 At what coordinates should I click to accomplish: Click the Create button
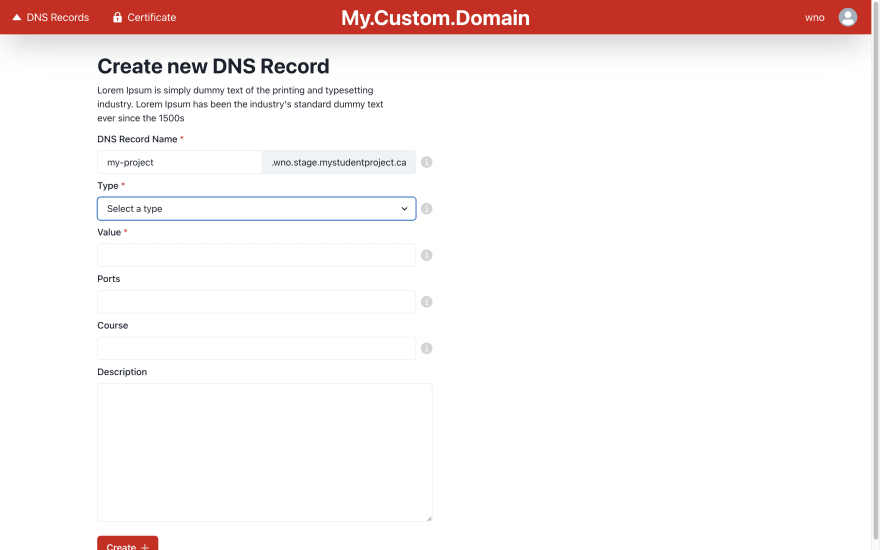point(127,543)
